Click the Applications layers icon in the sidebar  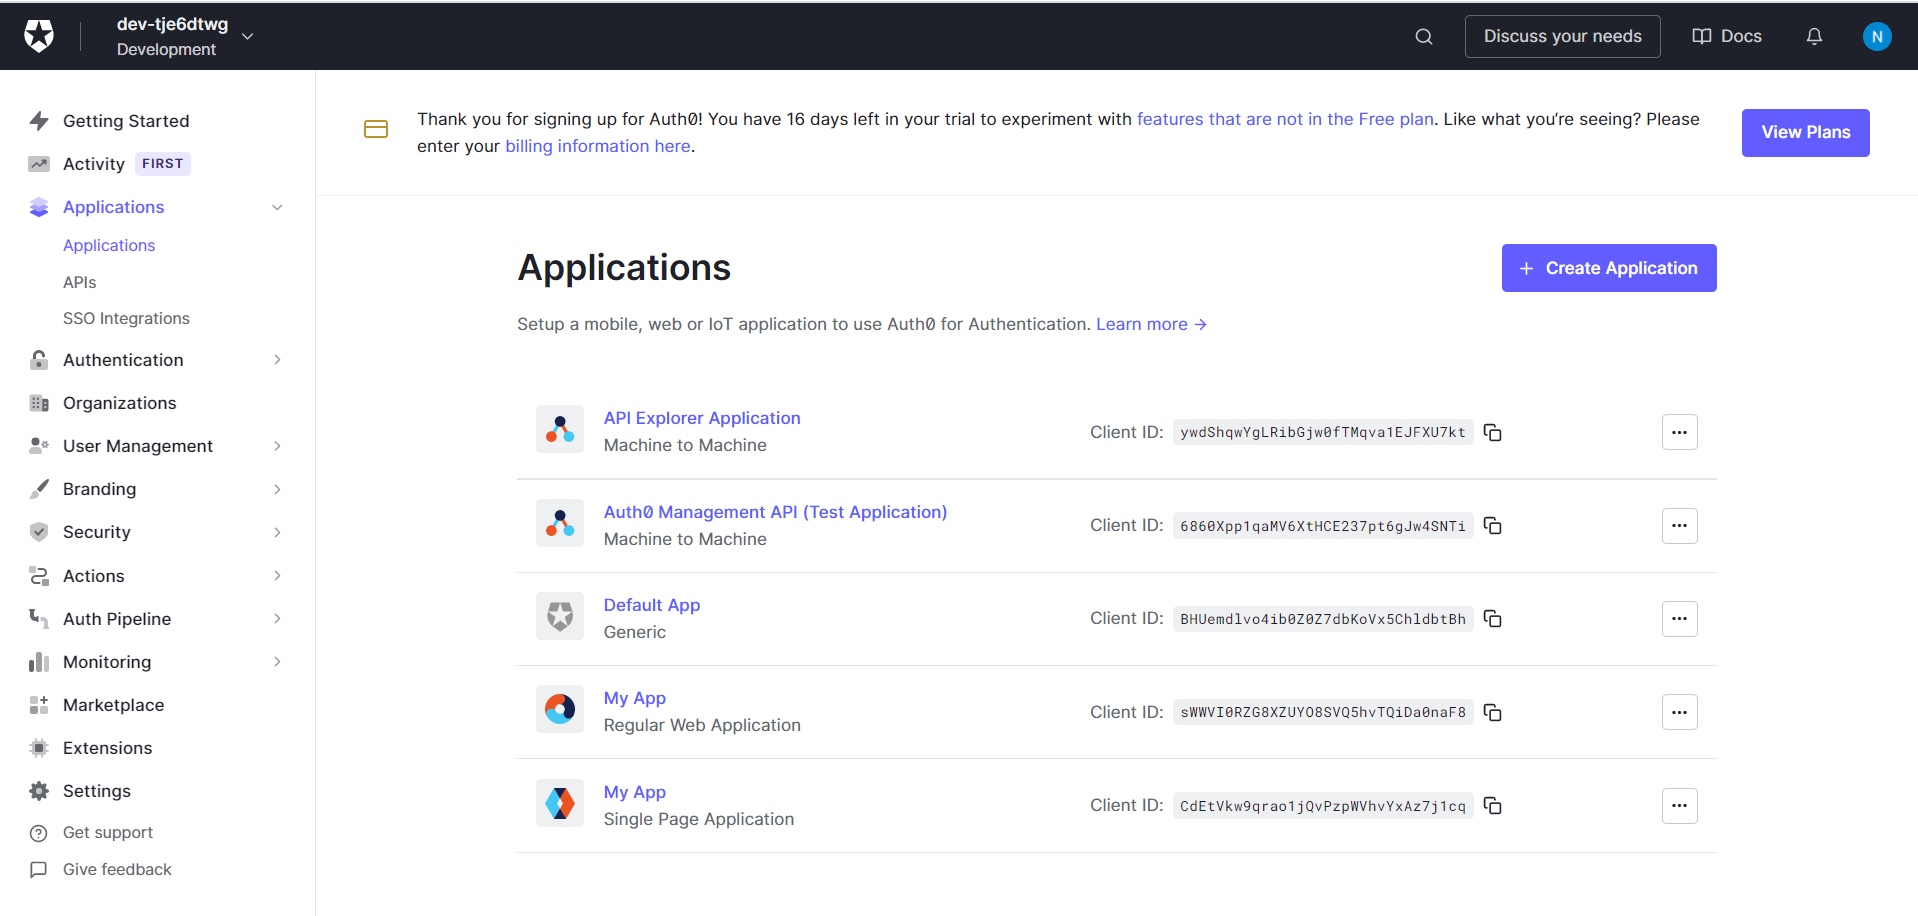coord(39,207)
